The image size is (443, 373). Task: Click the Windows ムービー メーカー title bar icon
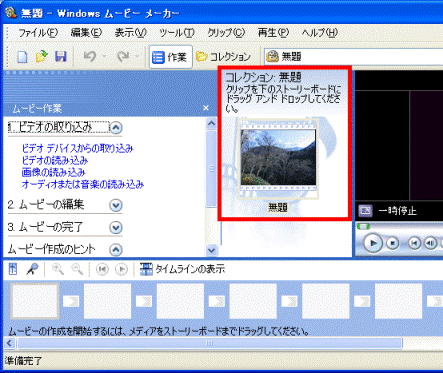10,13
